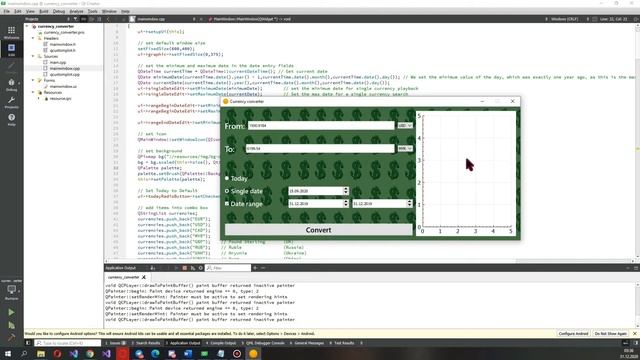Click the Type to locate search field
The width and height of the screenshot is (640, 360).
pyautogui.click(x=68, y=343)
